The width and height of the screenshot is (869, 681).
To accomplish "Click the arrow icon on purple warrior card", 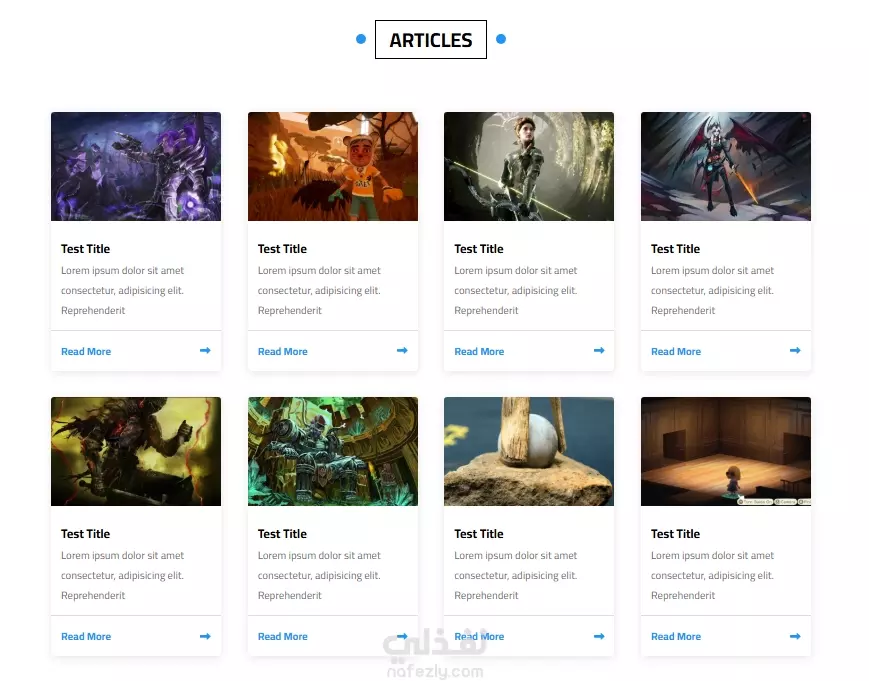I will tap(205, 350).
